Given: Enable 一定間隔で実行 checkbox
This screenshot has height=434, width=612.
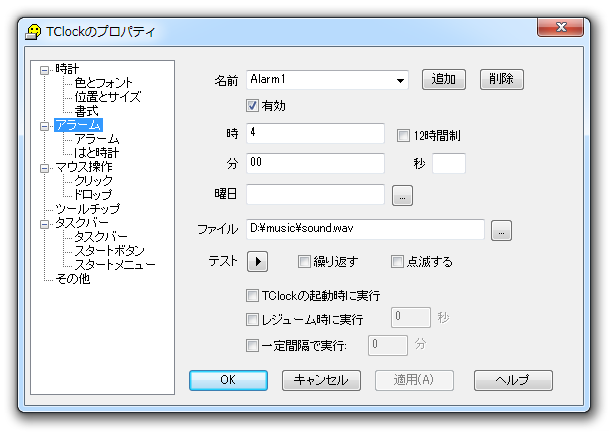Looking at the screenshot, I should pyautogui.click(x=252, y=345).
